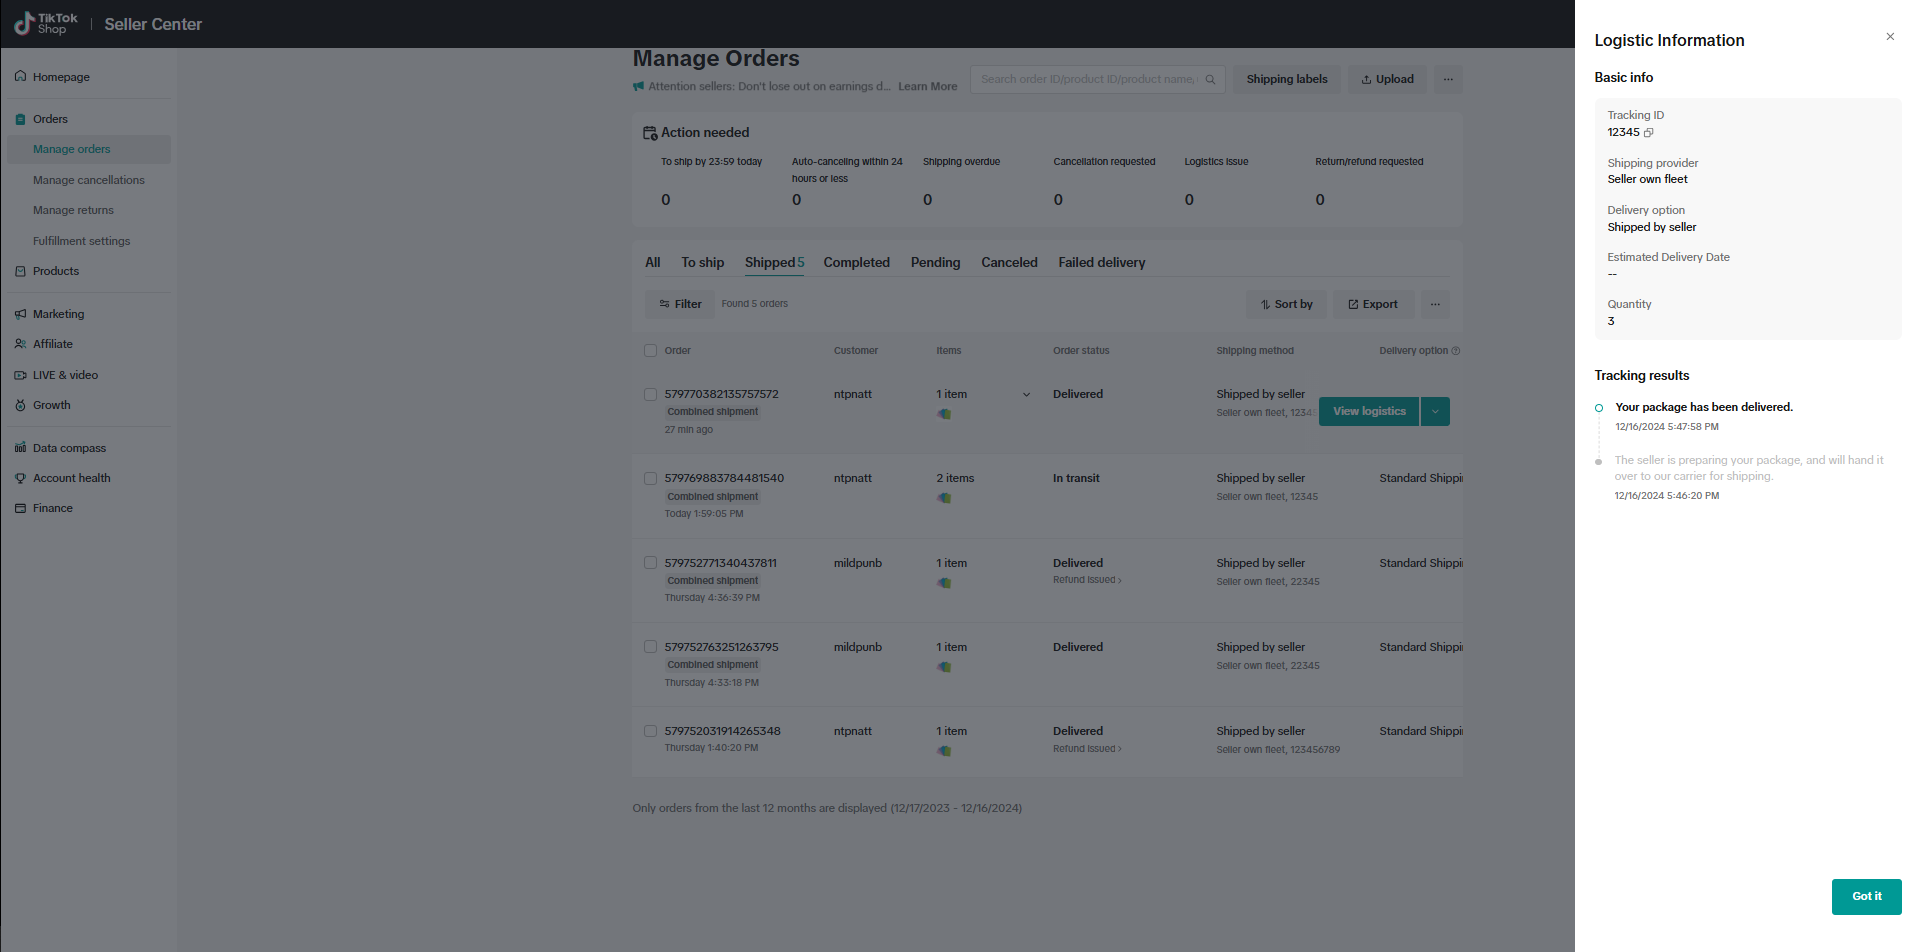Image resolution: width=1916 pixels, height=952 pixels.
Task: Switch to the Completed tab
Action: point(856,263)
